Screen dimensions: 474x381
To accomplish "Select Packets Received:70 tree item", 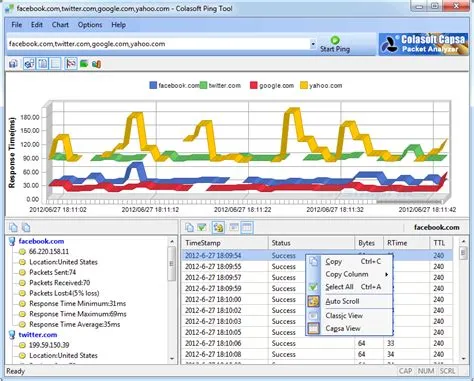I will click(x=60, y=283).
